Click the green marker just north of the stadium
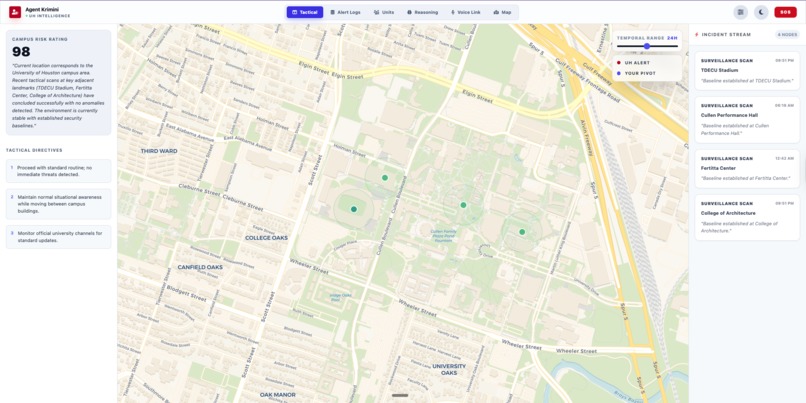The height and width of the screenshot is (403, 806). point(384,178)
